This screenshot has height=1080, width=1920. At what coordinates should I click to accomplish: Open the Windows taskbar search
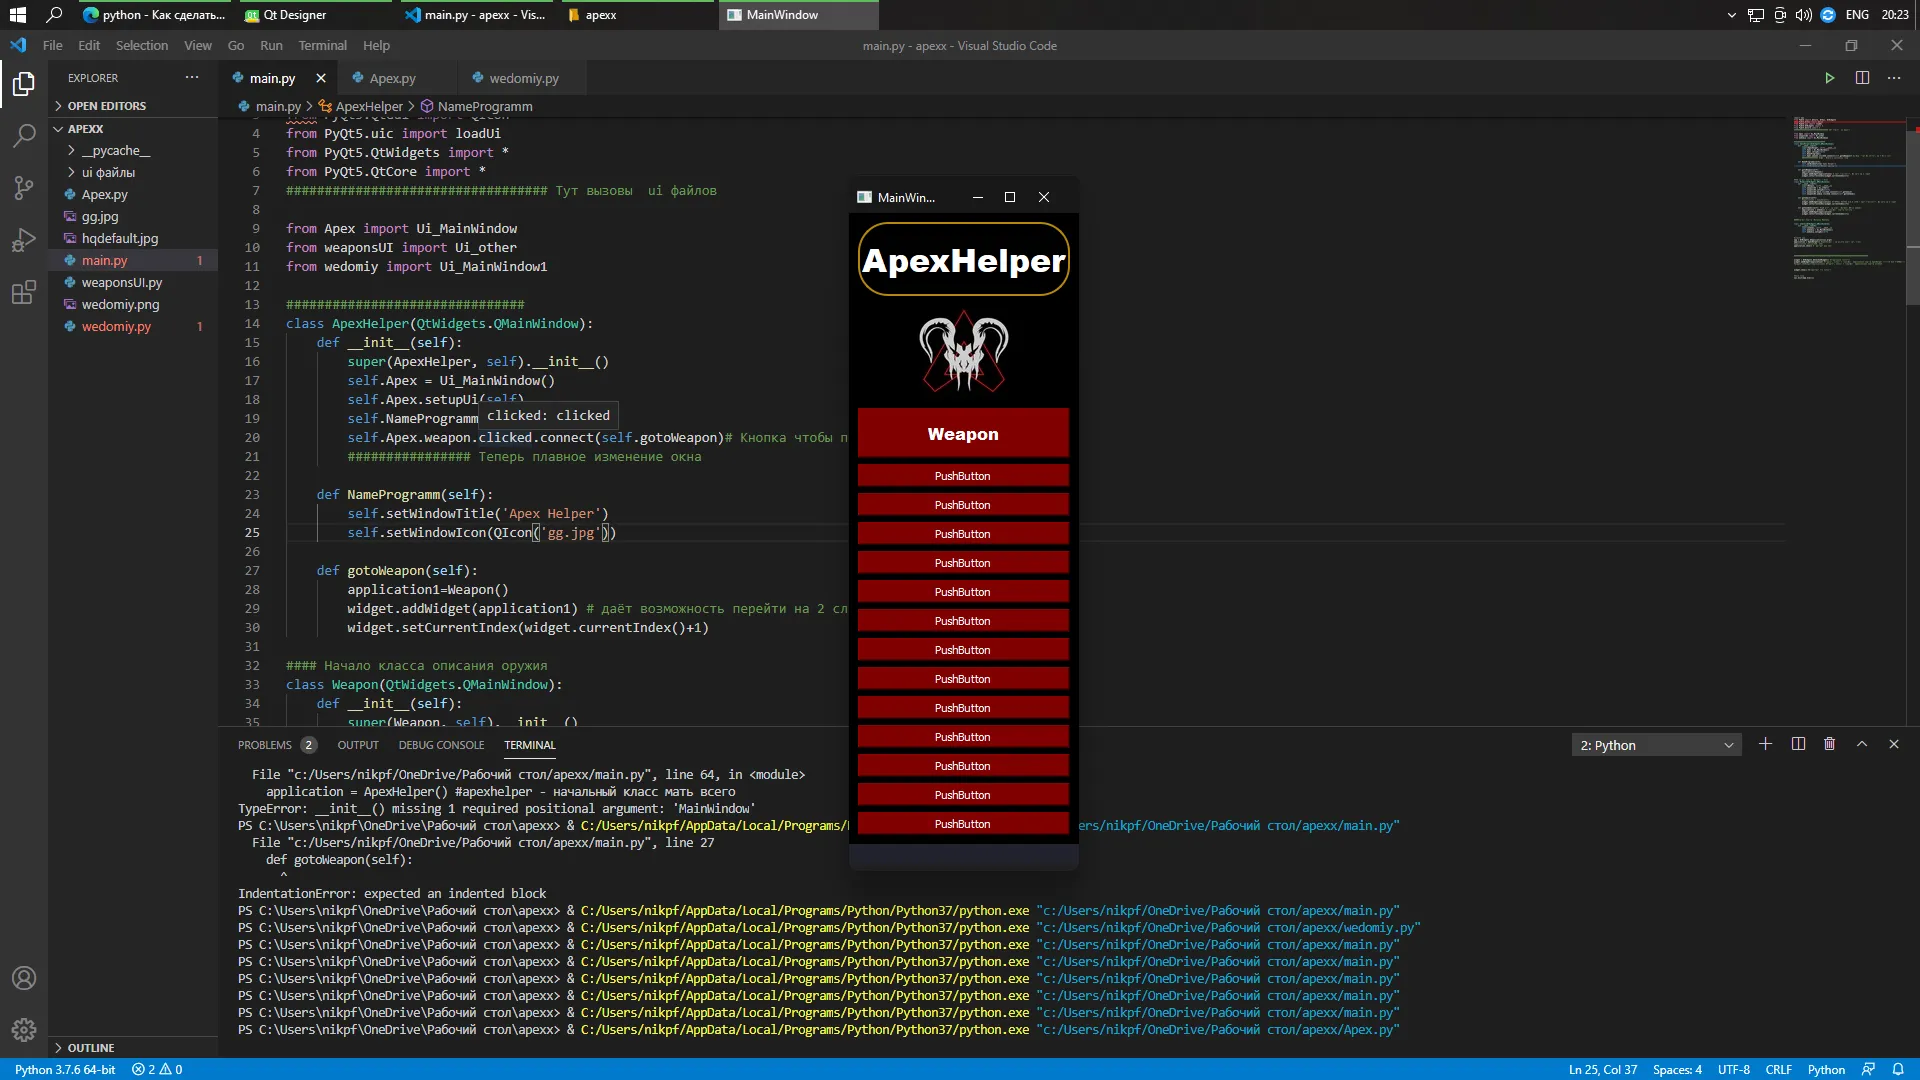[55, 15]
